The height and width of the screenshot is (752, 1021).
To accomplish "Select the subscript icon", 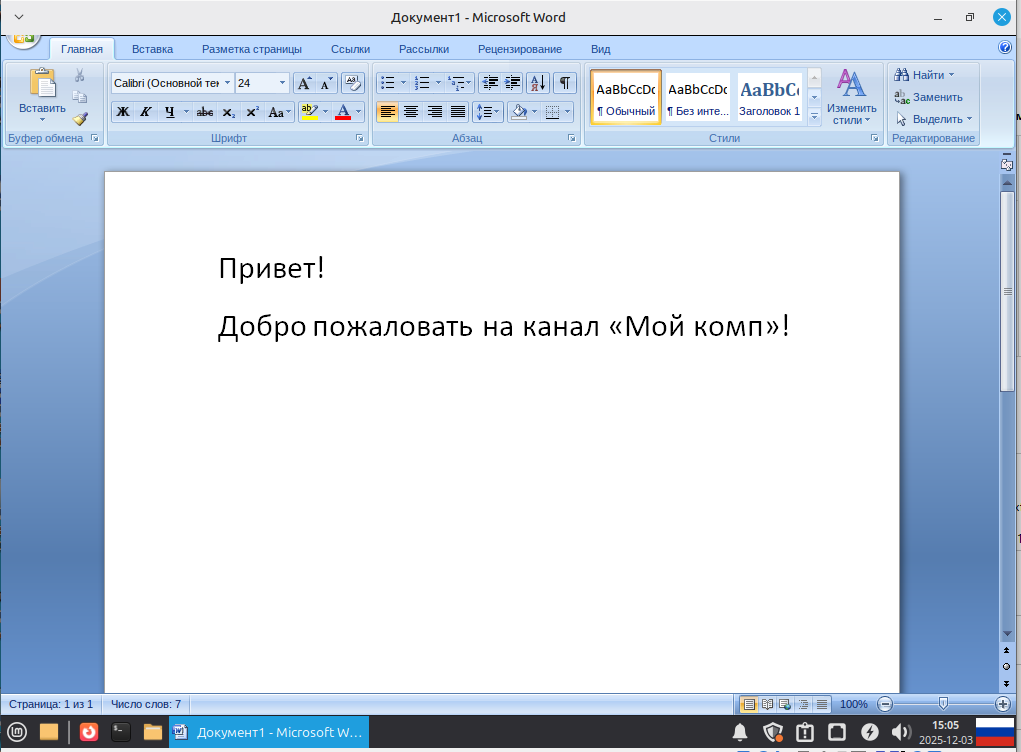I will (x=228, y=111).
